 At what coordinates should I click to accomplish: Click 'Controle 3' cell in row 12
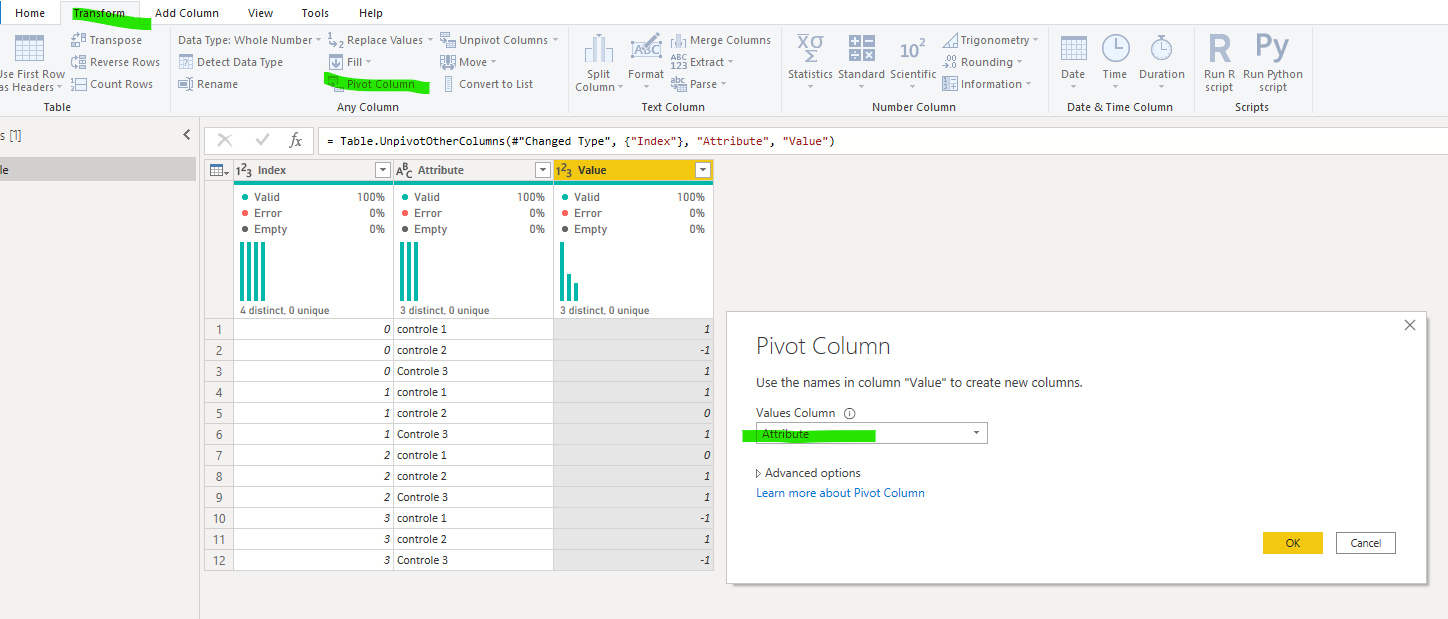473,560
